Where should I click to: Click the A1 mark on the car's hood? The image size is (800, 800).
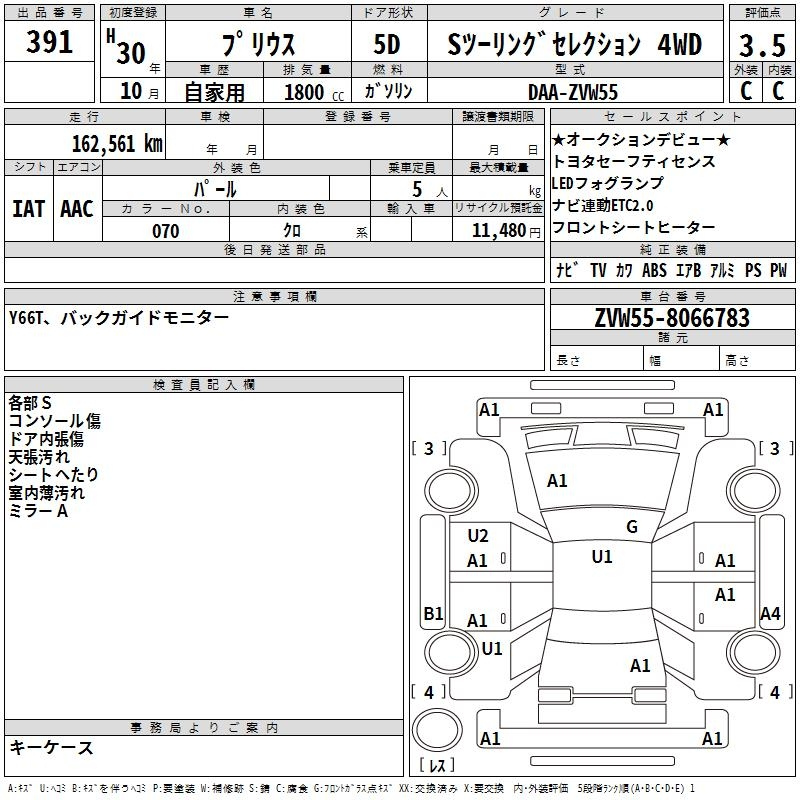(557, 481)
